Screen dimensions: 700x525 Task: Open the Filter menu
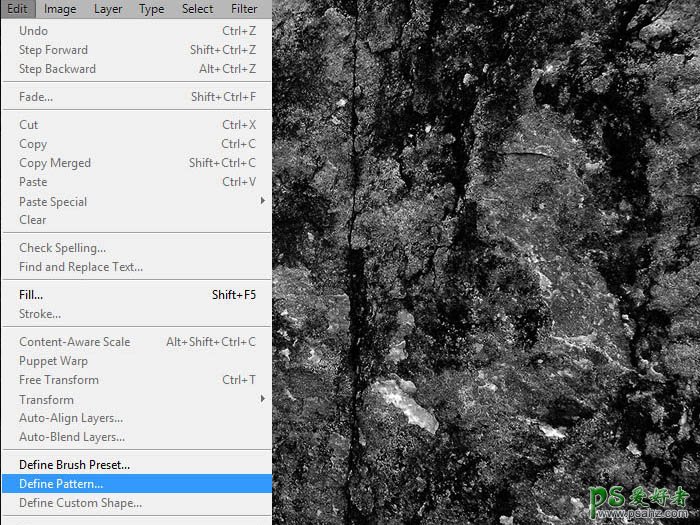pos(244,9)
